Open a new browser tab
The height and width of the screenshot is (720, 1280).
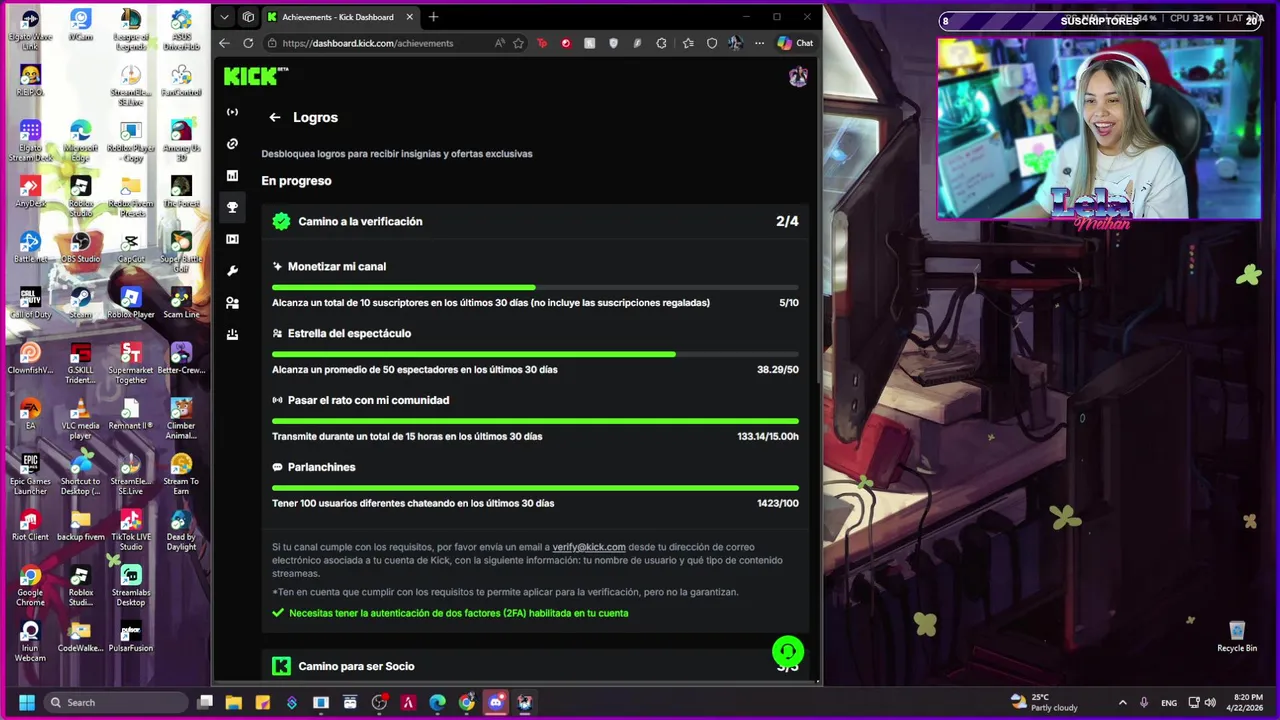[x=433, y=17]
